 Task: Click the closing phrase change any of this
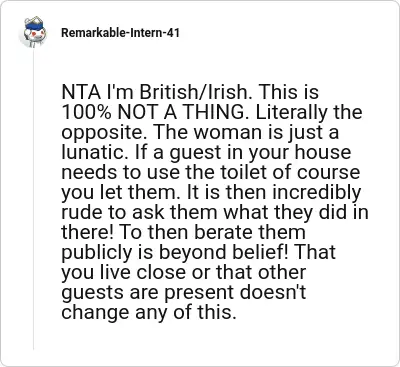click(x=149, y=313)
